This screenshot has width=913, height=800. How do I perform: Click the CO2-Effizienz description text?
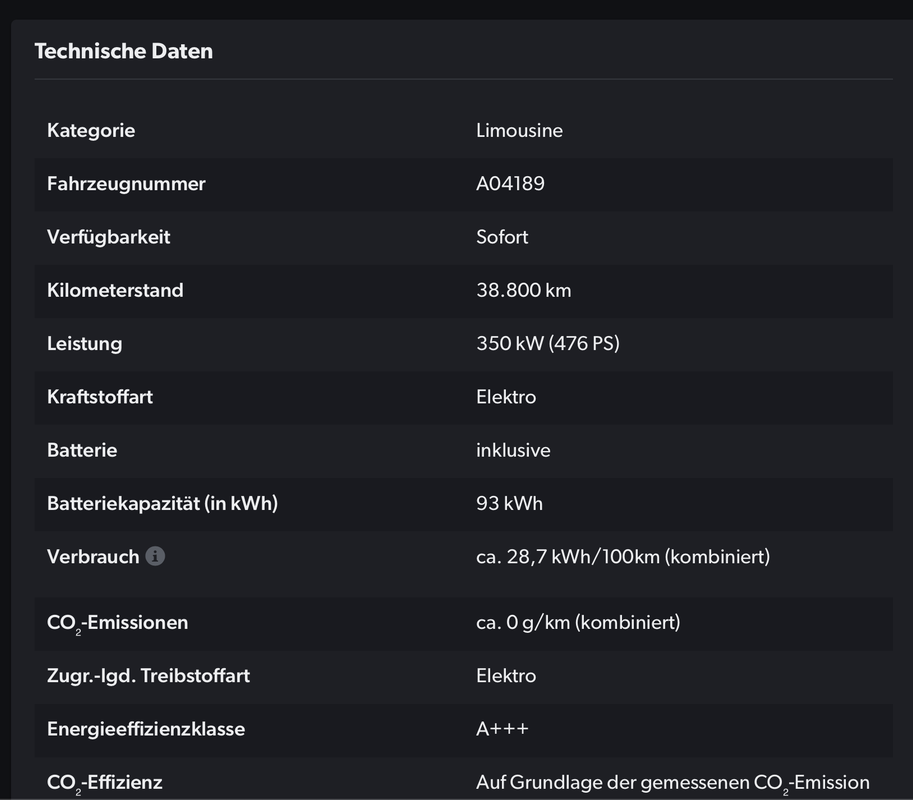tap(673, 783)
